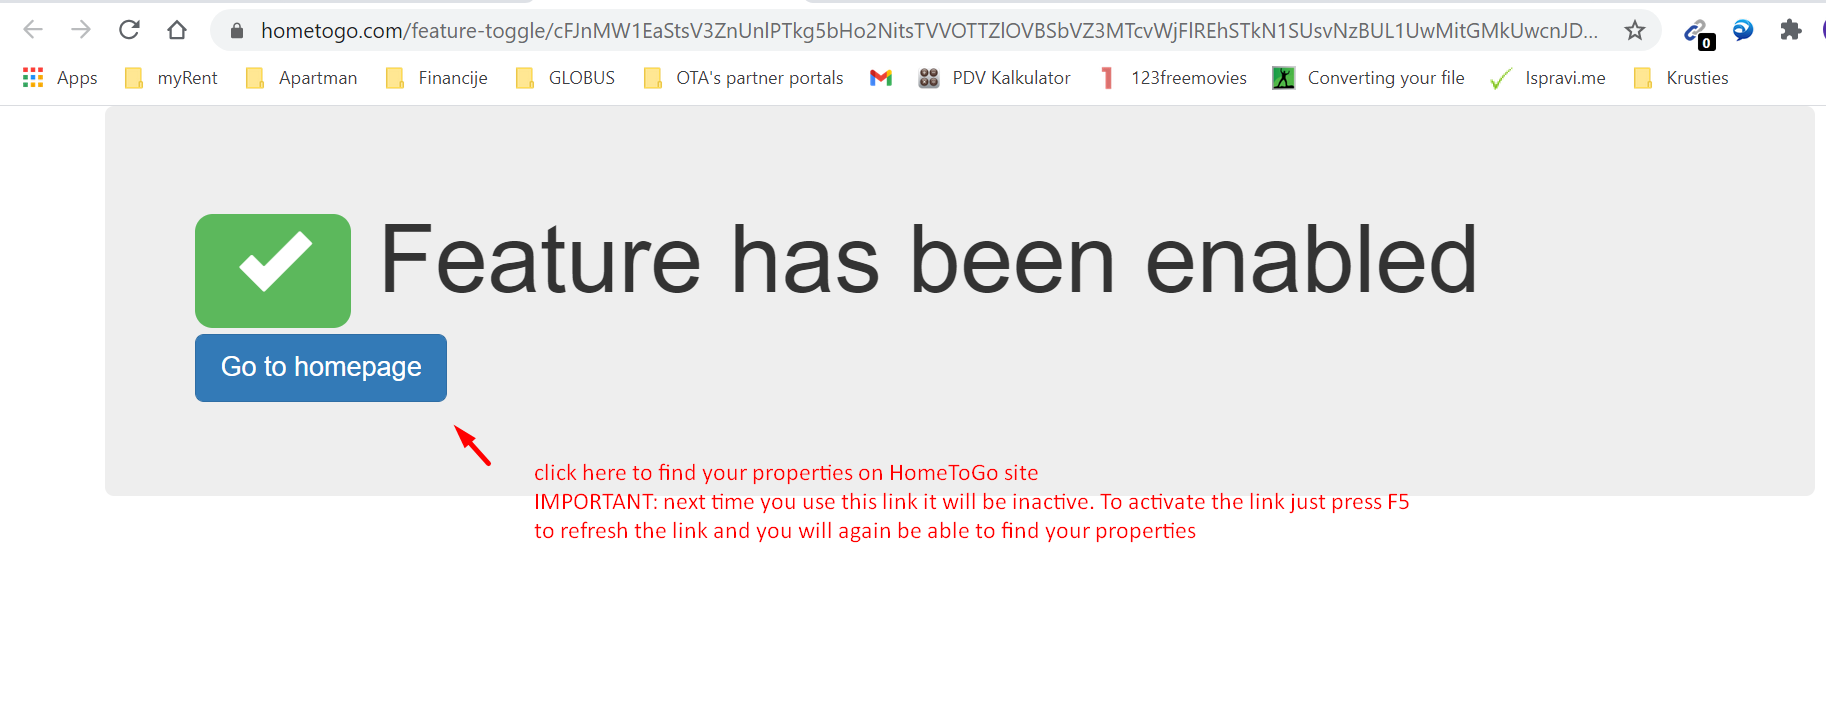The height and width of the screenshot is (715, 1826).
Task: Click the browser back arrow
Action: click(x=33, y=30)
